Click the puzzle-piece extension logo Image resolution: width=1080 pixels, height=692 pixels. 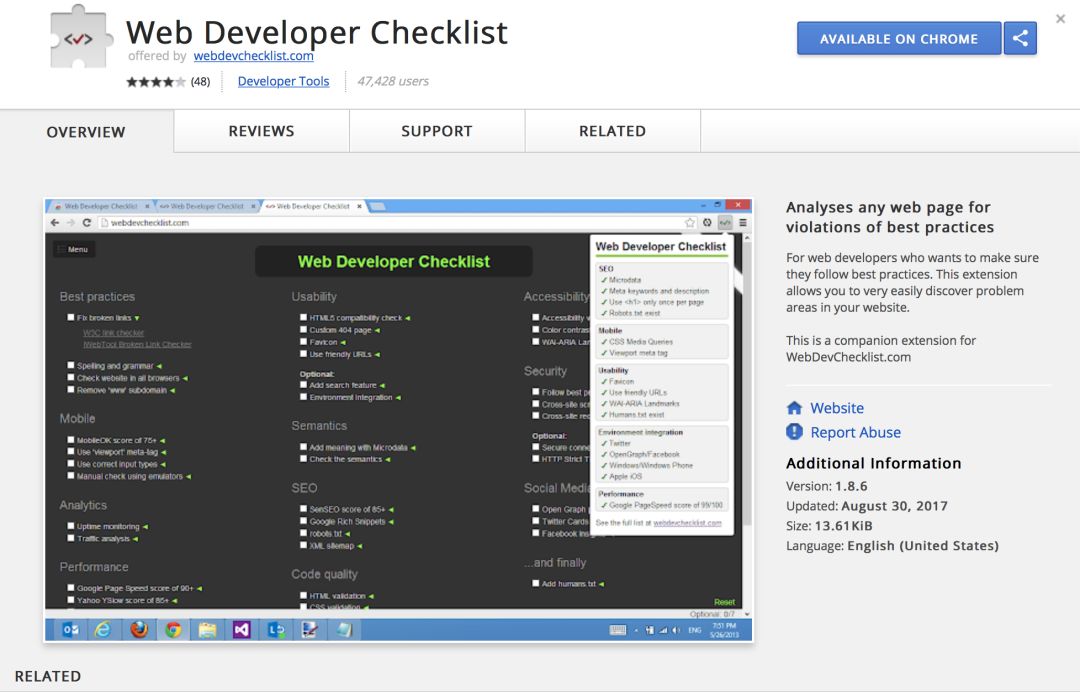tap(81, 37)
